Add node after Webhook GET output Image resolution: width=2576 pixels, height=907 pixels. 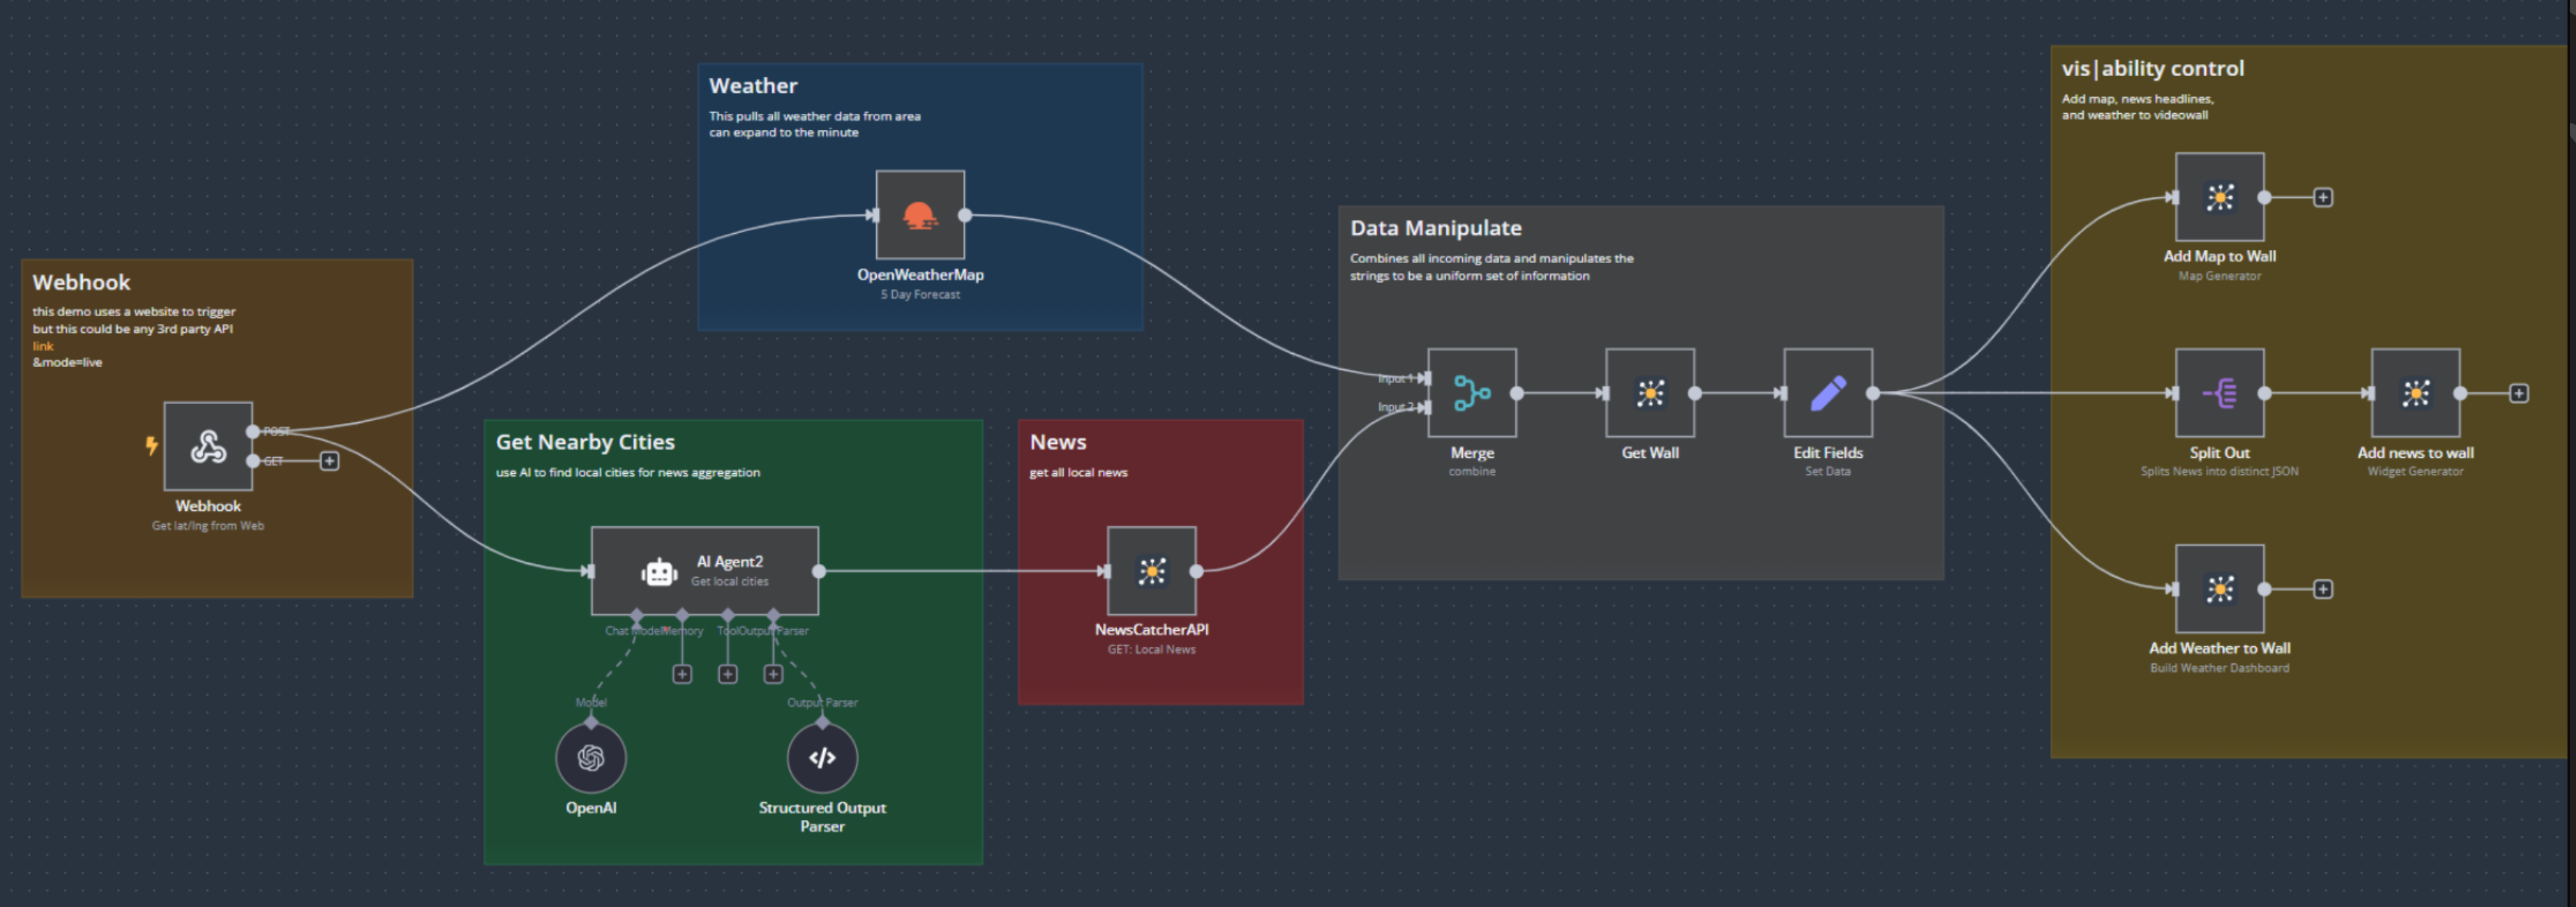(x=329, y=461)
